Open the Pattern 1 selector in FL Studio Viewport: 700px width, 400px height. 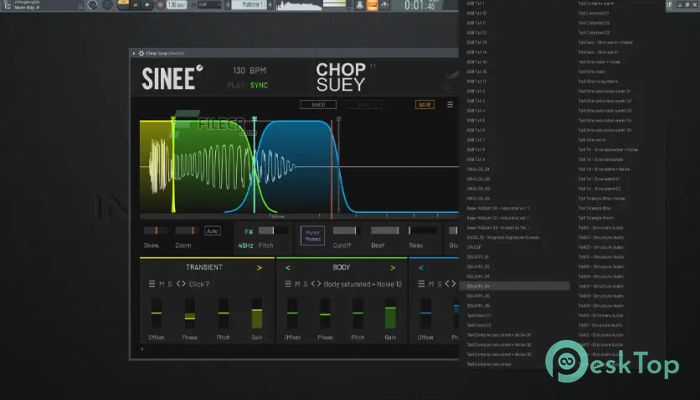pos(251,5)
